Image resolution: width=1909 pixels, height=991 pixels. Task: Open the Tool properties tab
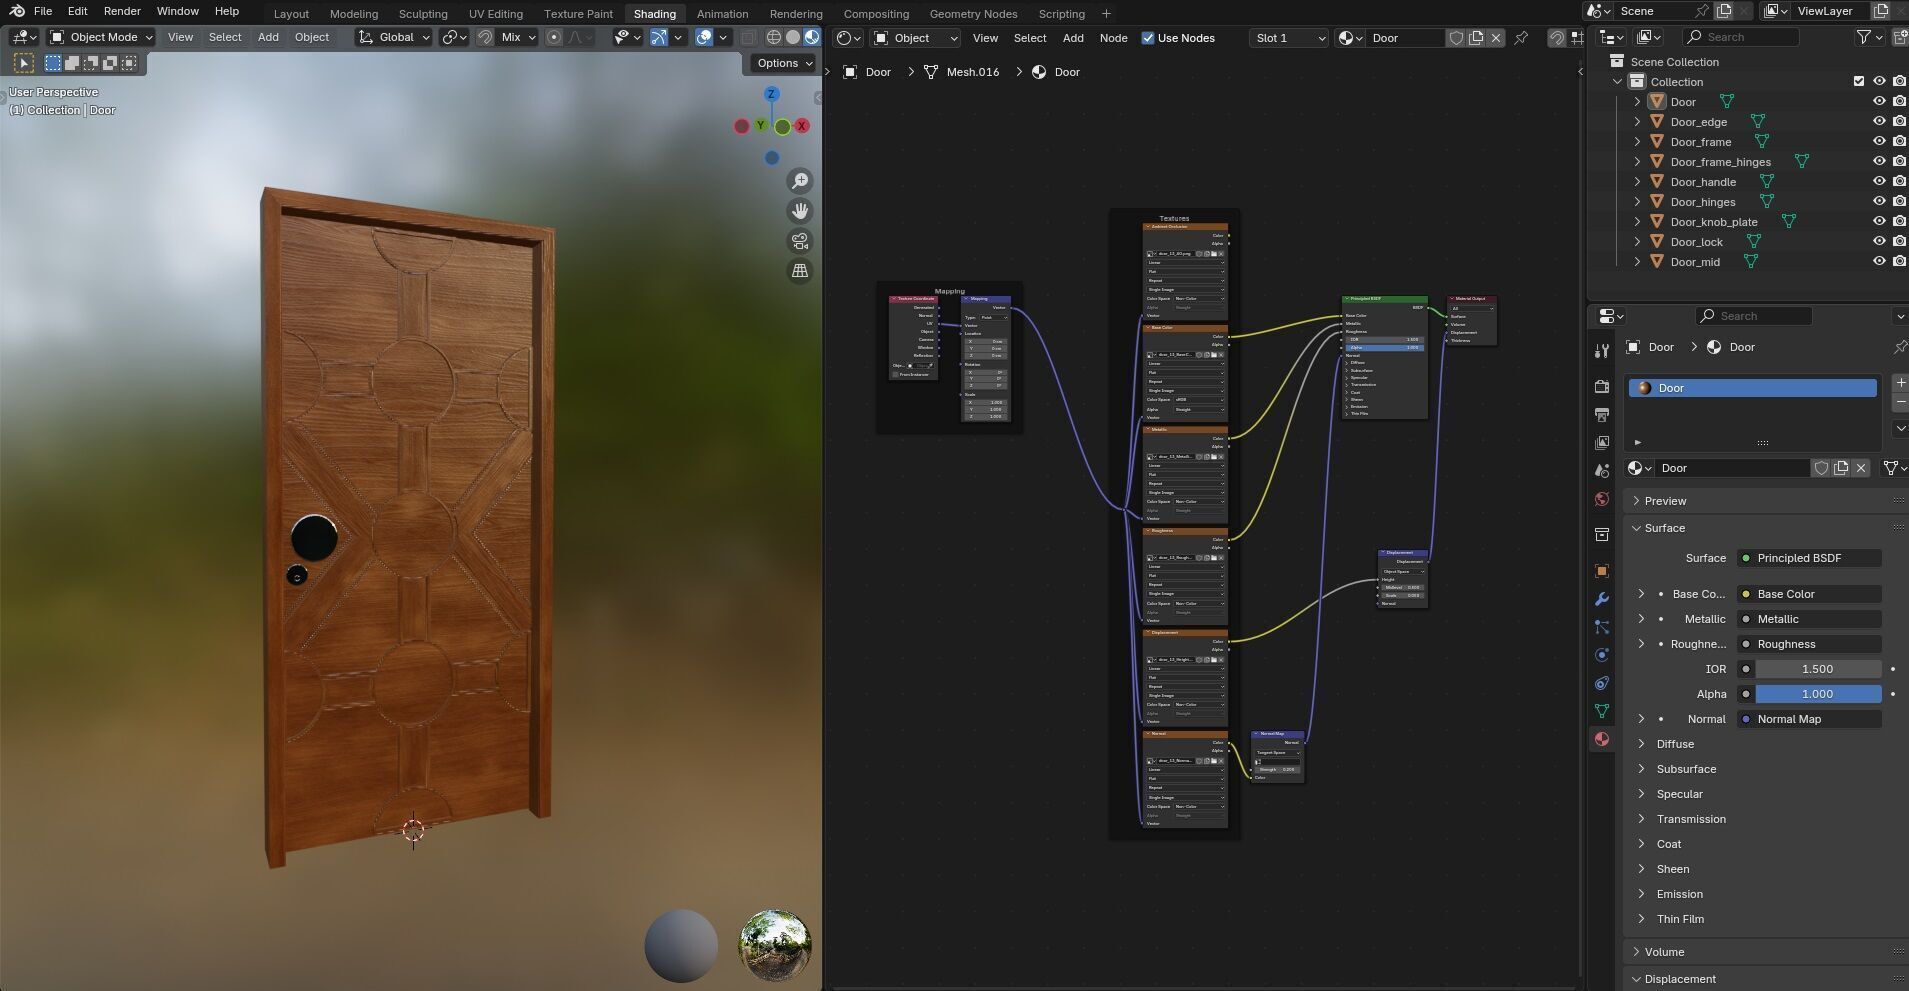click(x=1602, y=351)
